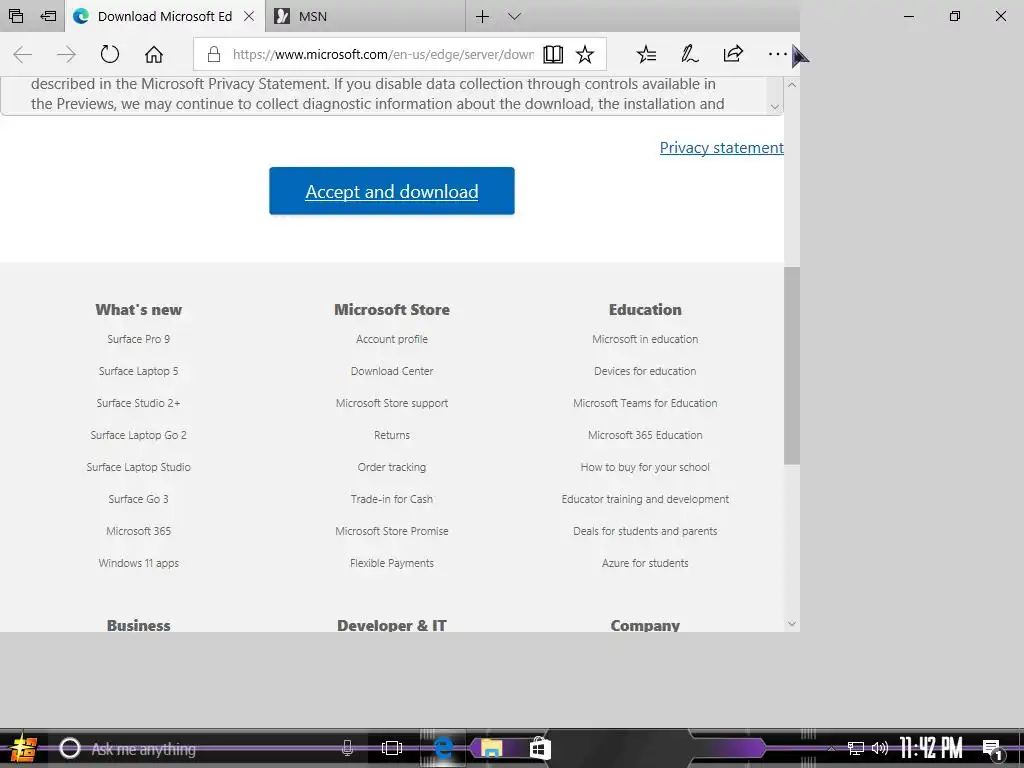Open Deals for students and parents
Image resolution: width=1024 pixels, height=768 pixels.
(645, 531)
